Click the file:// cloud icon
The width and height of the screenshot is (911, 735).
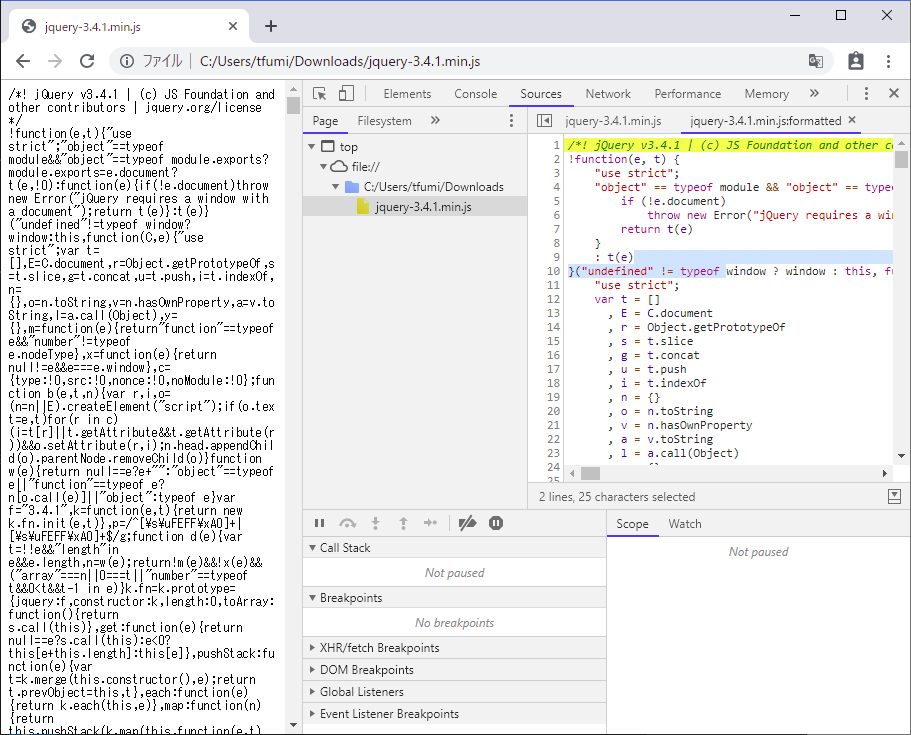pyautogui.click(x=339, y=167)
